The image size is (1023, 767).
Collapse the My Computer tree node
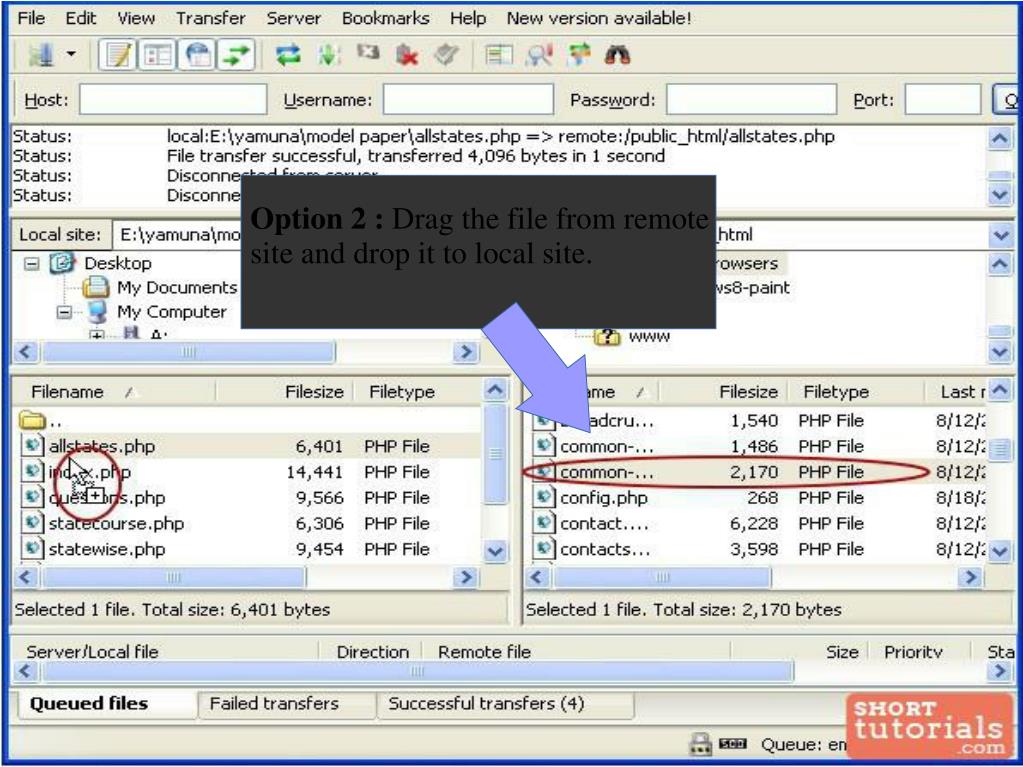click(64, 312)
